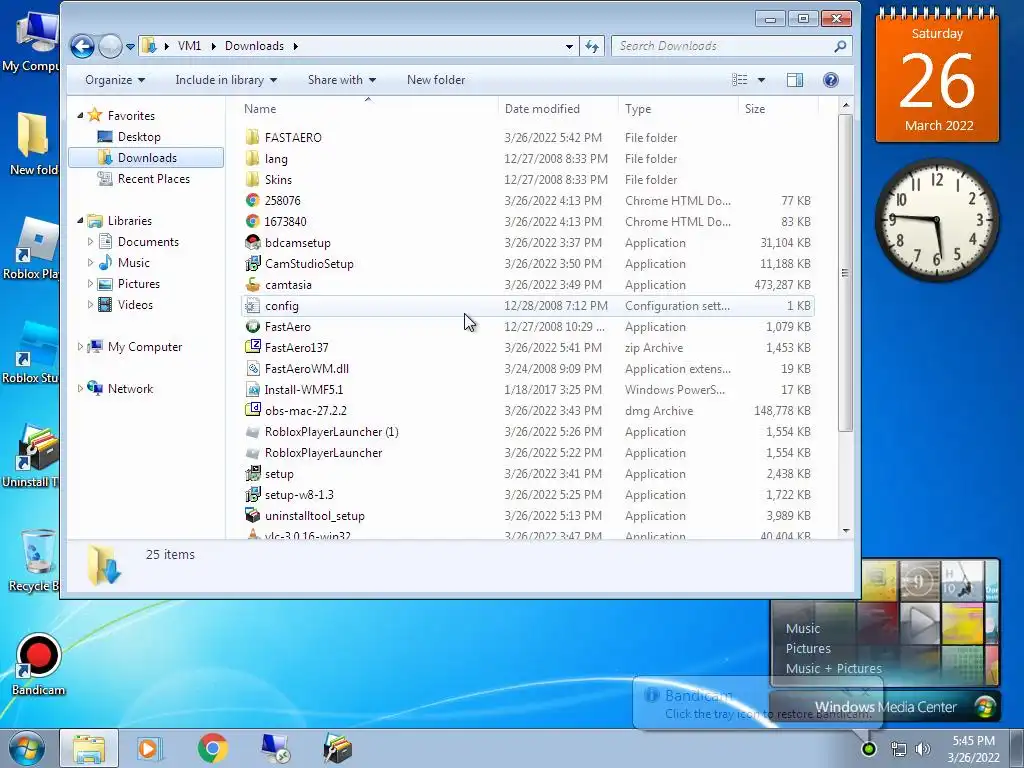This screenshot has width=1024, height=768.
Task: Open the view options dropdown arrow
Action: 761,80
